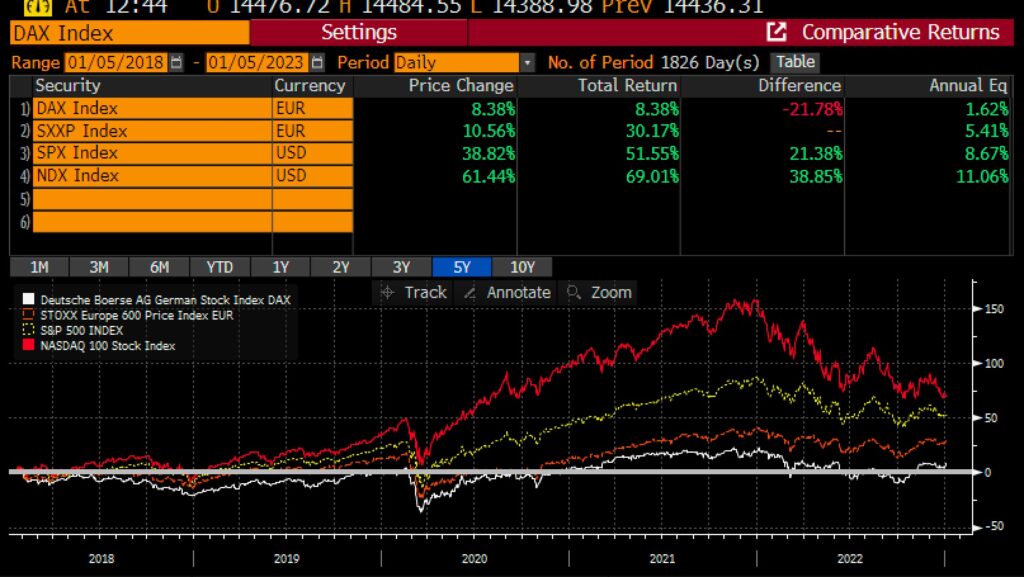The height and width of the screenshot is (577, 1024).
Task: Select the SPX Index security cell
Action: [152, 153]
